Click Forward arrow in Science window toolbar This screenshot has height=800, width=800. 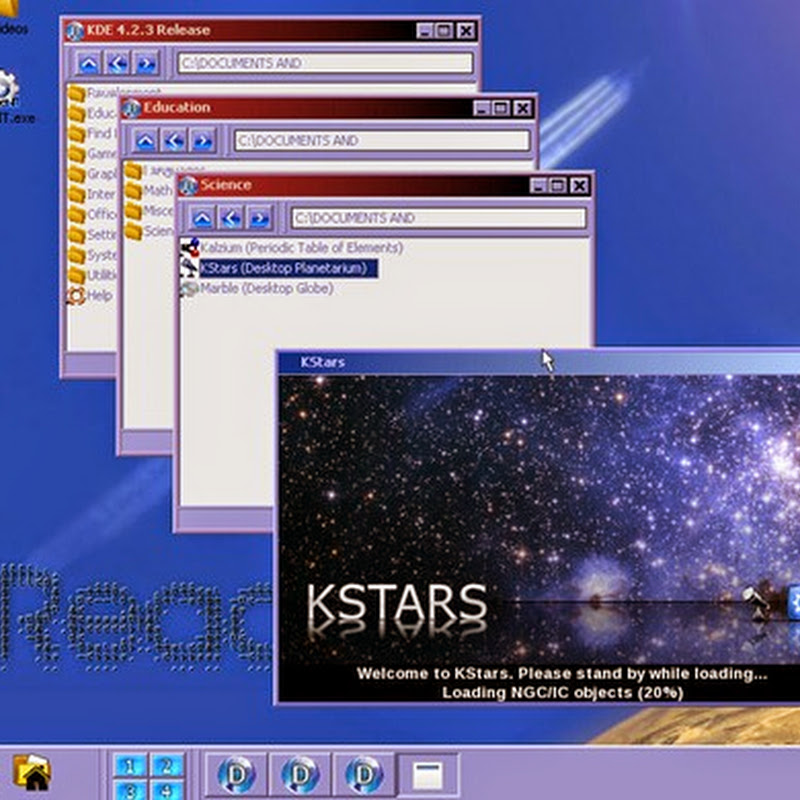click(x=260, y=219)
